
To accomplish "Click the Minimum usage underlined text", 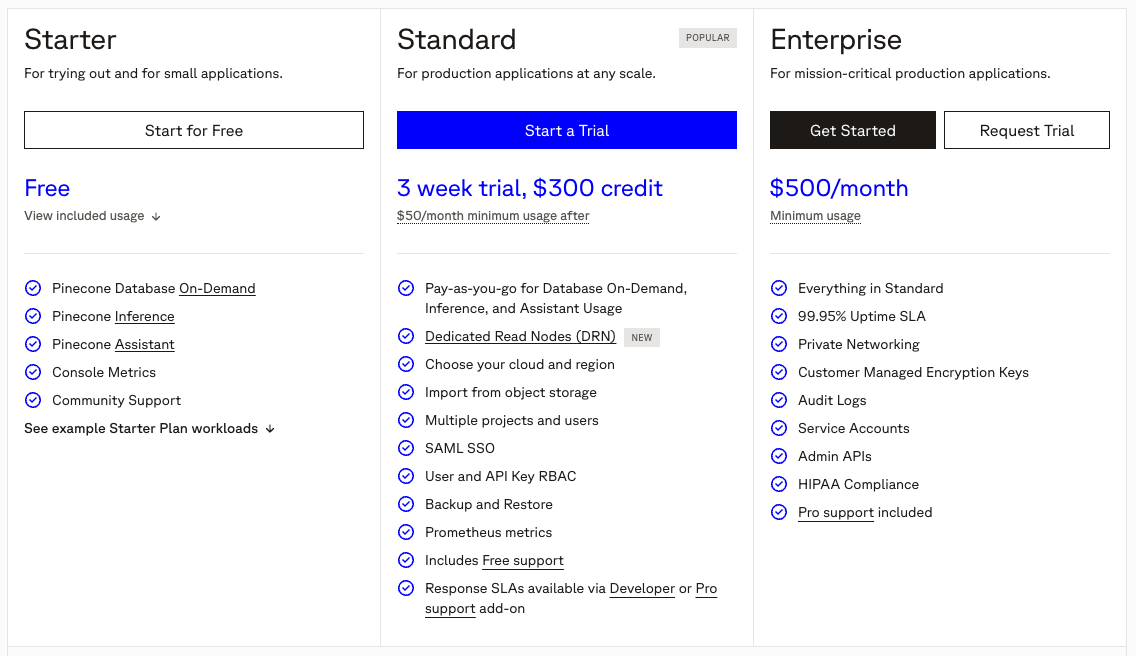I will (815, 216).
